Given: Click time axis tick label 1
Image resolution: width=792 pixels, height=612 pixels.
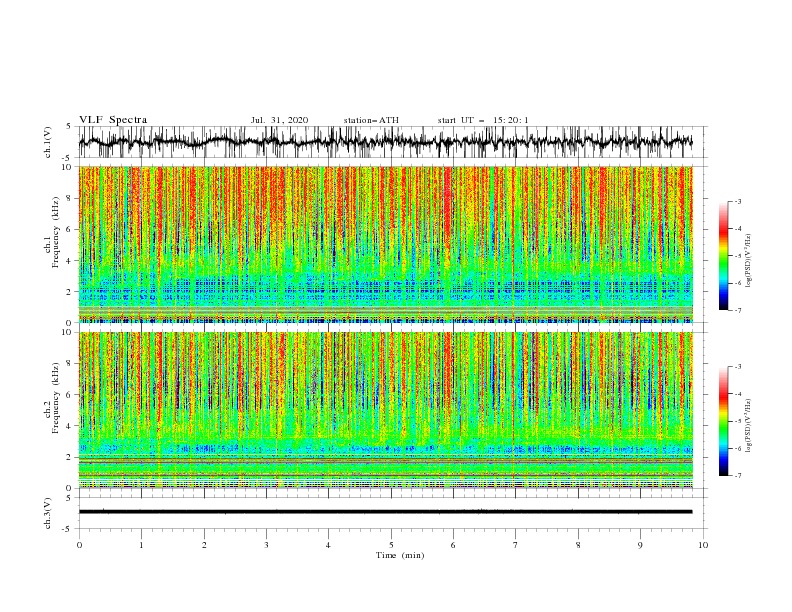Looking at the screenshot, I should (x=141, y=545).
